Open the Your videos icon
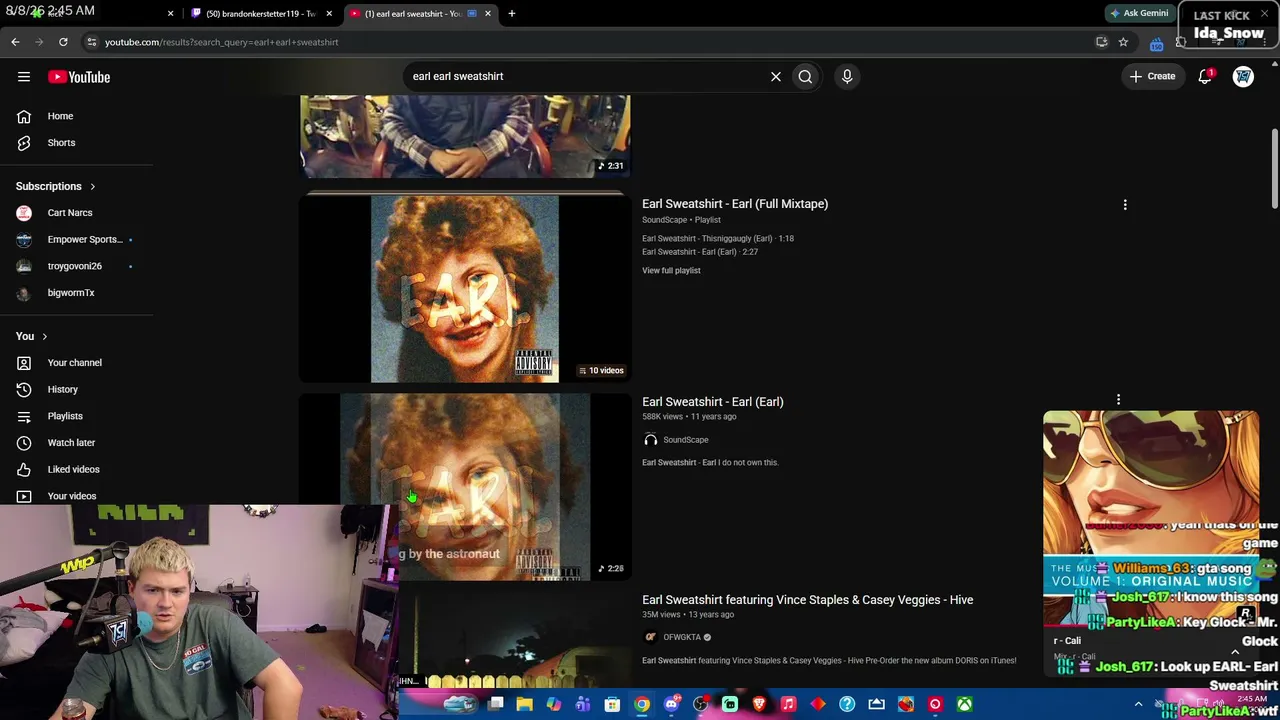The image size is (1280, 720). coord(24,496)
